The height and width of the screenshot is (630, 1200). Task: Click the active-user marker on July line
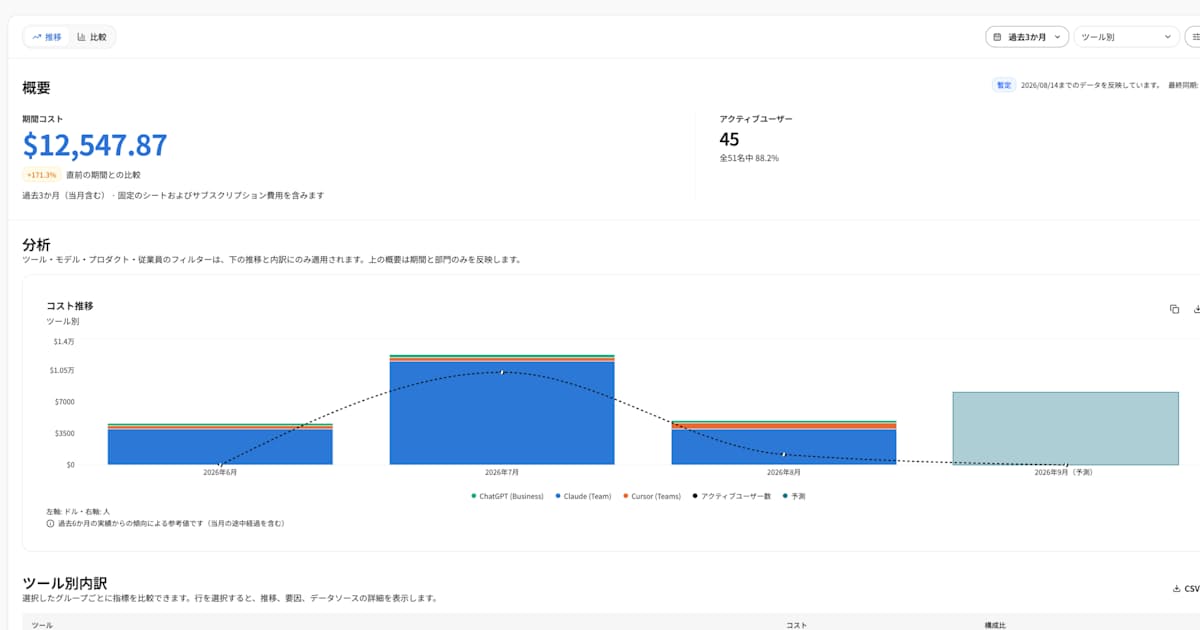502,372
